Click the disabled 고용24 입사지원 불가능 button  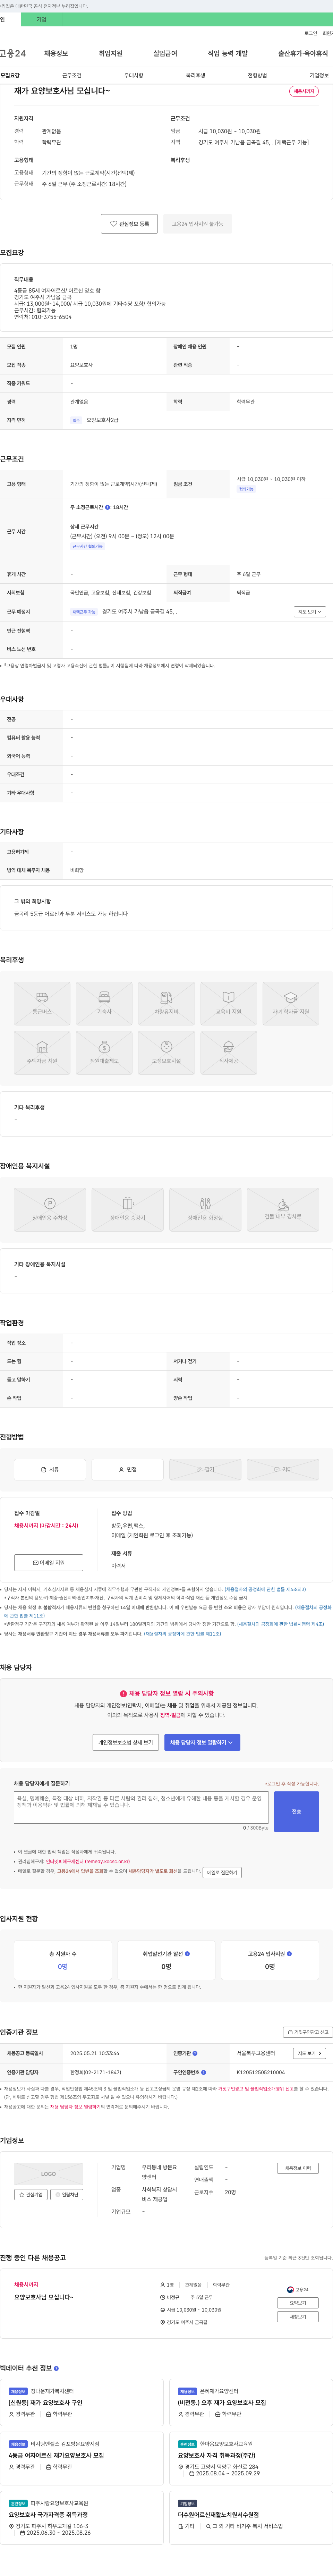coord(198,224)
